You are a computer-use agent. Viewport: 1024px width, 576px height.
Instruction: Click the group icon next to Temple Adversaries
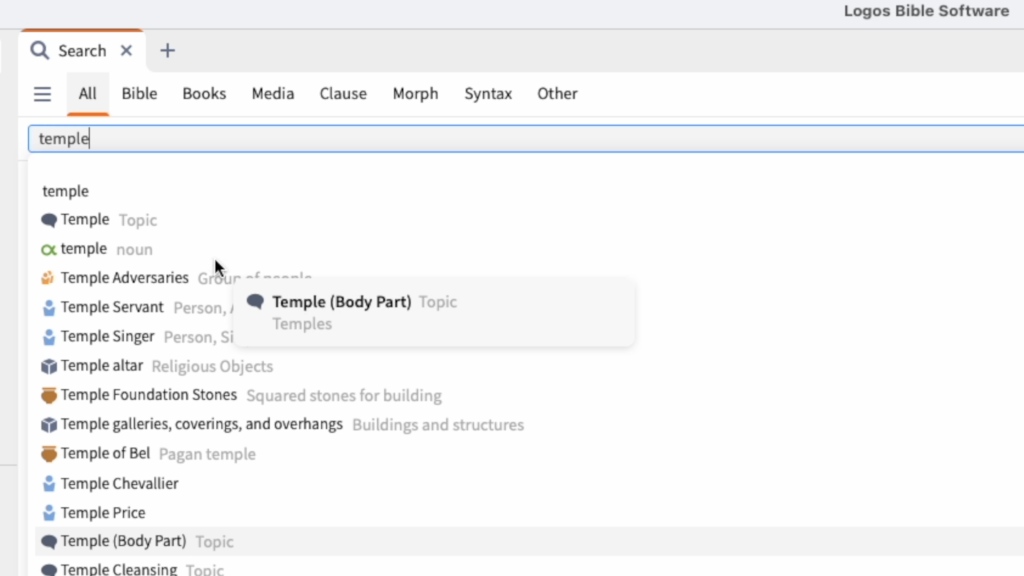pos(48,278)
